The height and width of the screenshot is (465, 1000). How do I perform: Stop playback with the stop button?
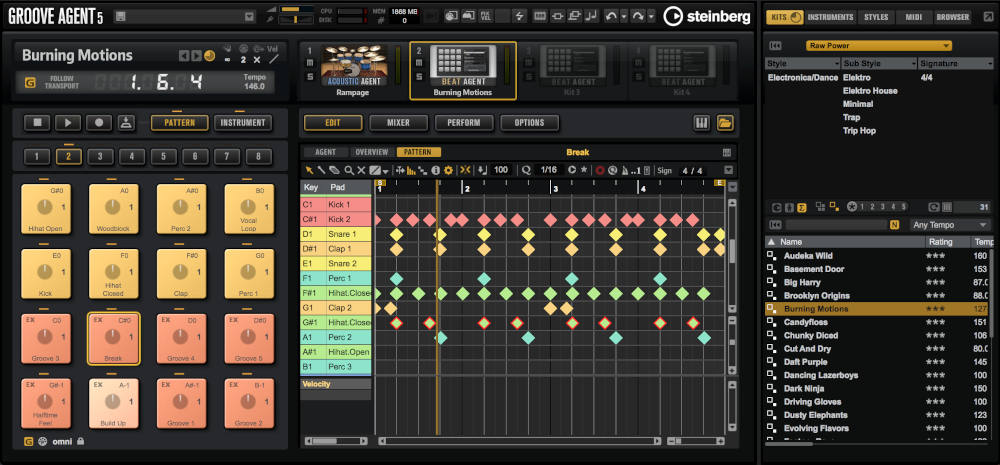coord(37,122)
